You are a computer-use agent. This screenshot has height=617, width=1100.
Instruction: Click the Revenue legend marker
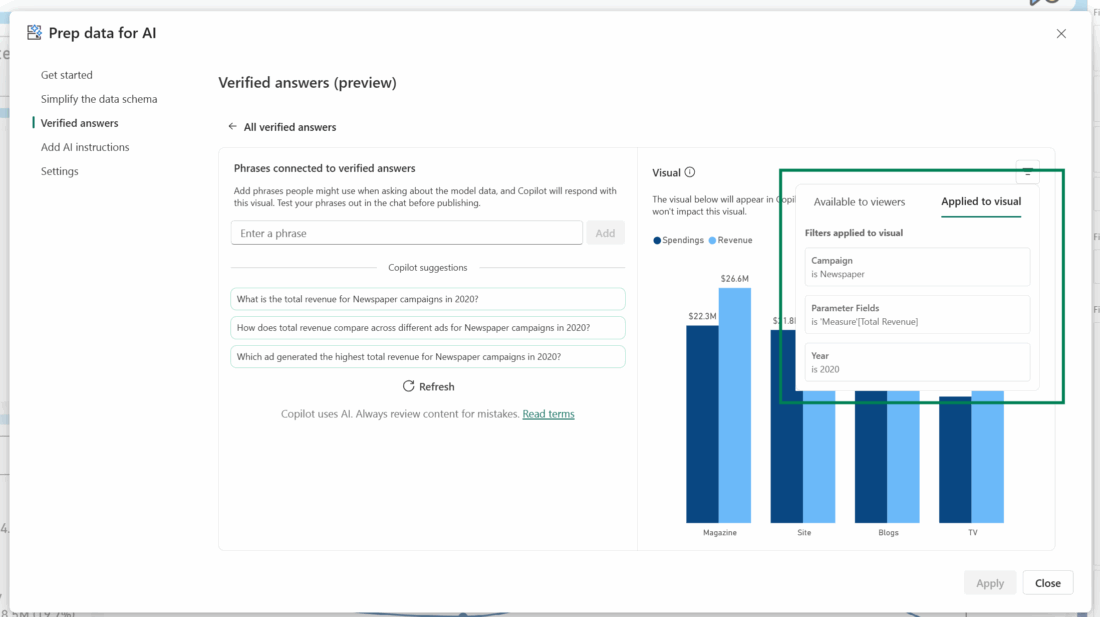713,240
